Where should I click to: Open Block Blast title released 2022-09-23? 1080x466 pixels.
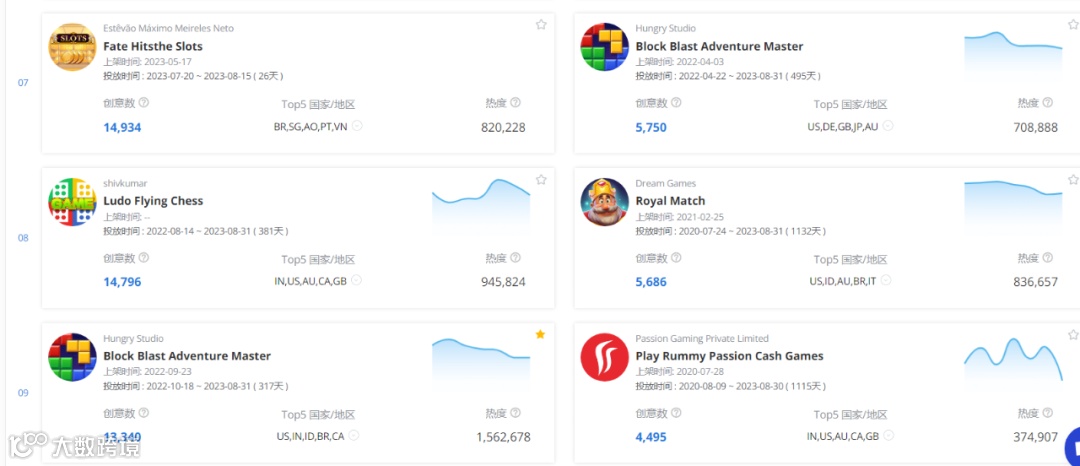pyautogui.click(x=187, y=356)
